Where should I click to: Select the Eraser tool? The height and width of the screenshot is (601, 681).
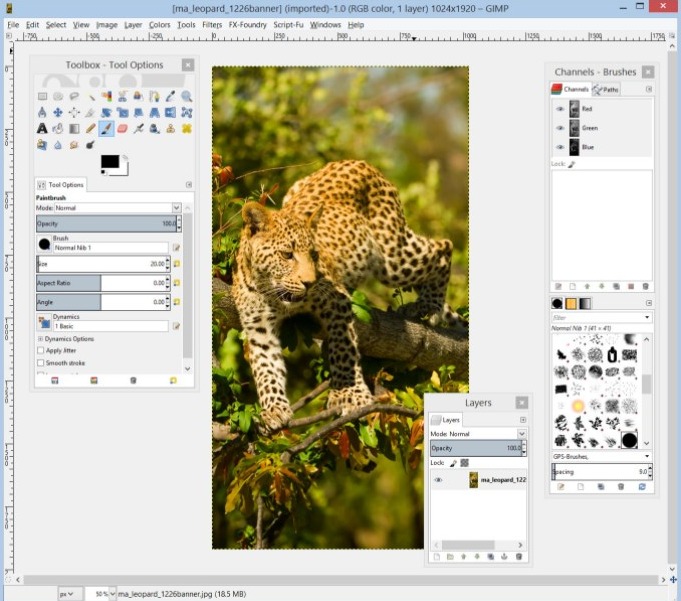[122, 128]
